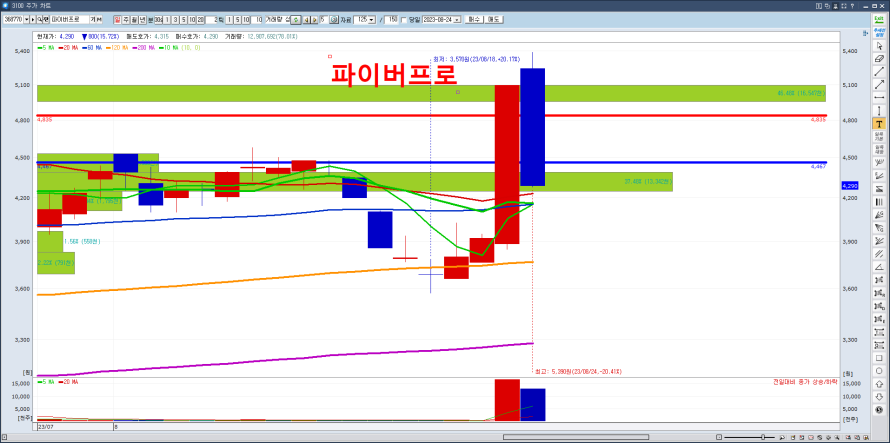Viewport: 890px width, 443px height.
Task: Select the eraser tool
Action: 879,58
